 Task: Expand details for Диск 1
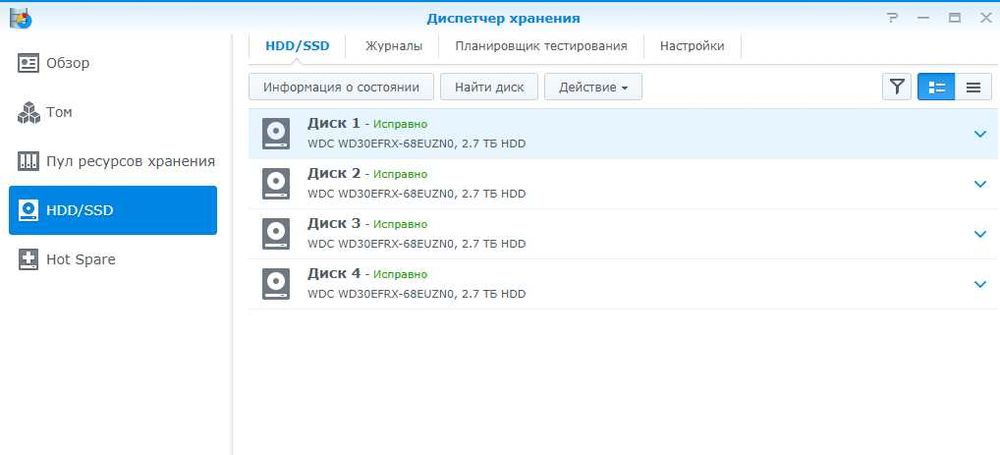click(x=980, y=134)
